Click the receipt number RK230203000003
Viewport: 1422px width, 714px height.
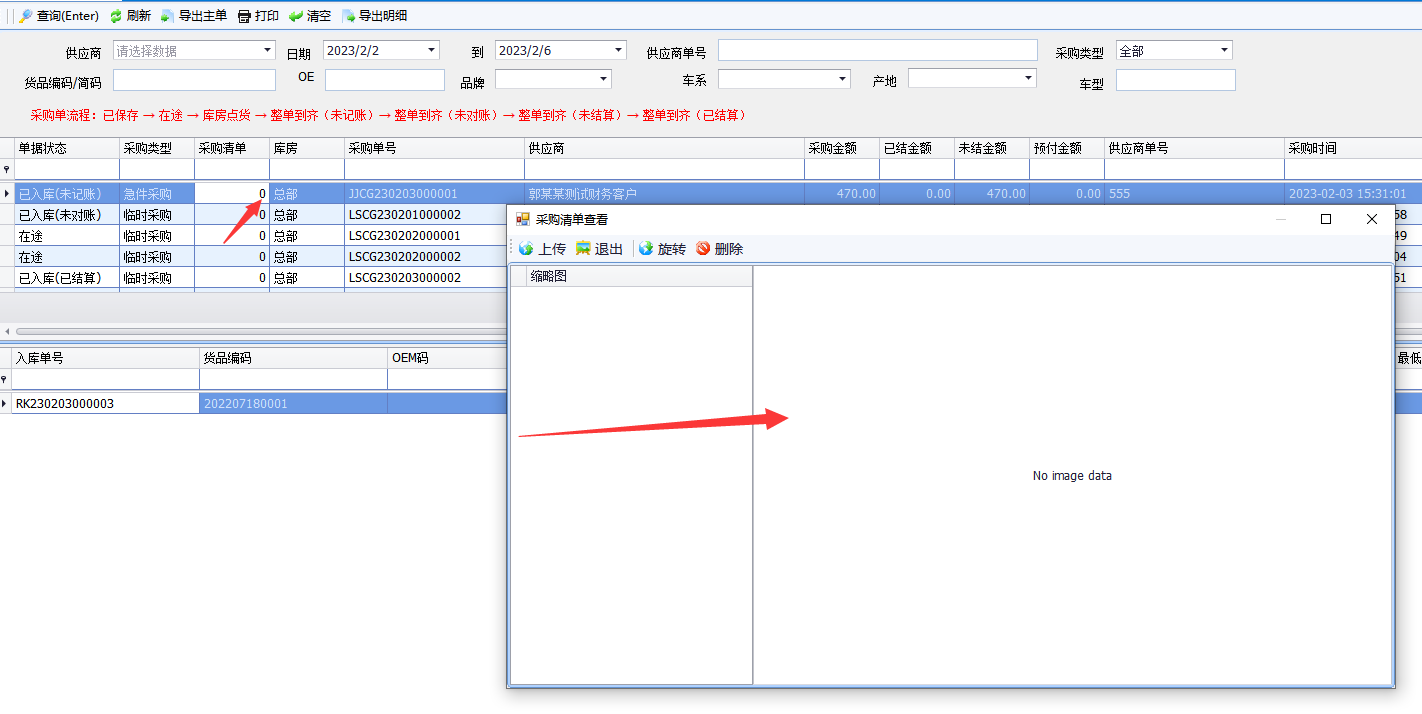[x=65, y=404]
